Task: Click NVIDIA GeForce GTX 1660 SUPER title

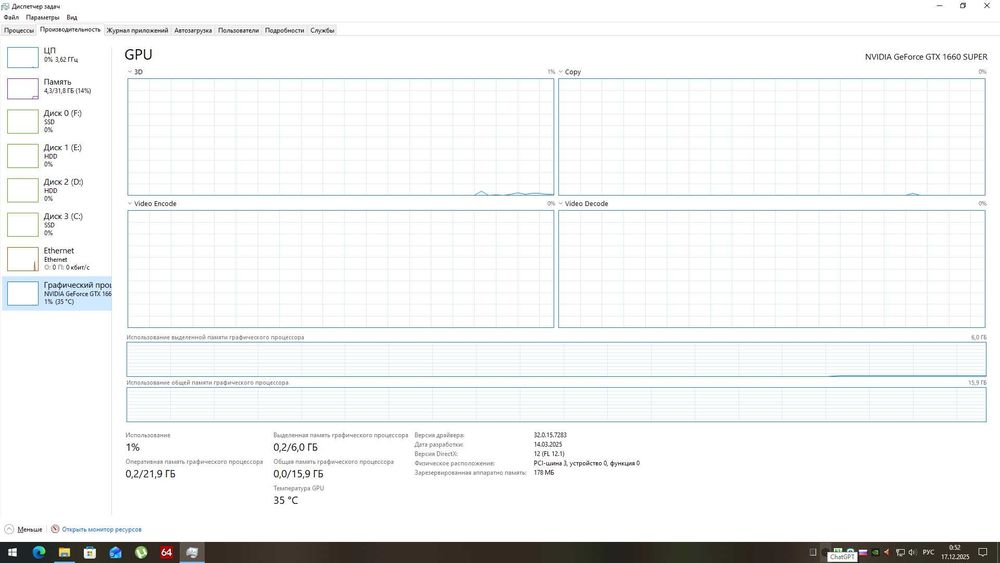Action: click(926, 57)
